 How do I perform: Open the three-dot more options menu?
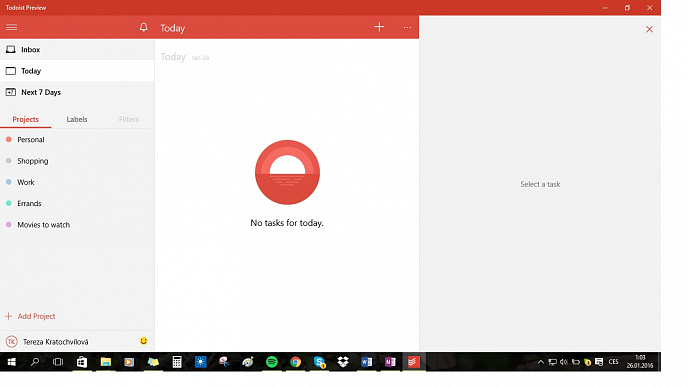(x=407, y=28)
